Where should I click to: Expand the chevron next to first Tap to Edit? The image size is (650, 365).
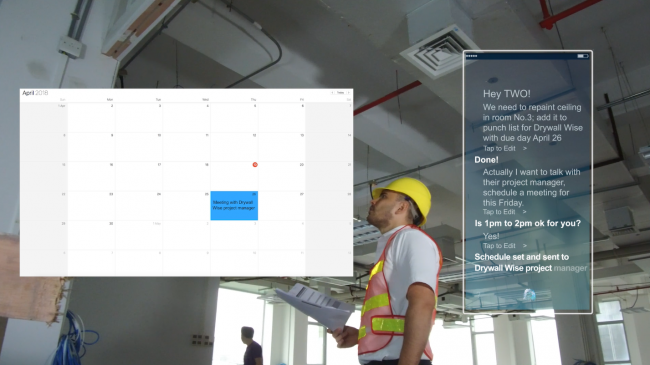(x=525, y=148)
